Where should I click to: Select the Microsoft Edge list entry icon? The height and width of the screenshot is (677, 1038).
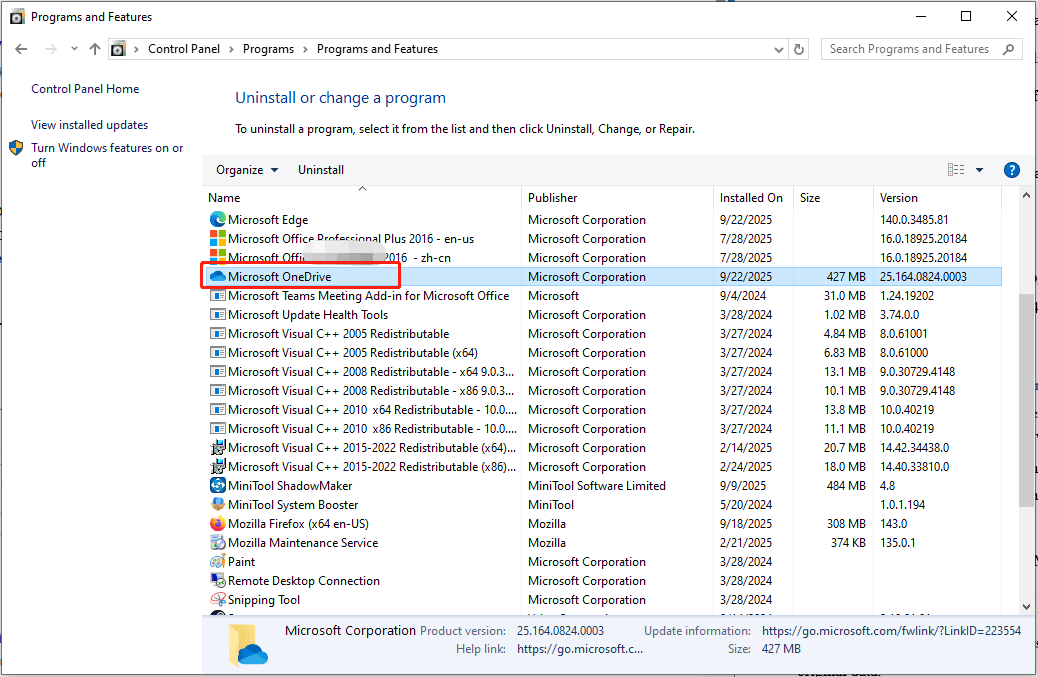[x=218, y=219]
